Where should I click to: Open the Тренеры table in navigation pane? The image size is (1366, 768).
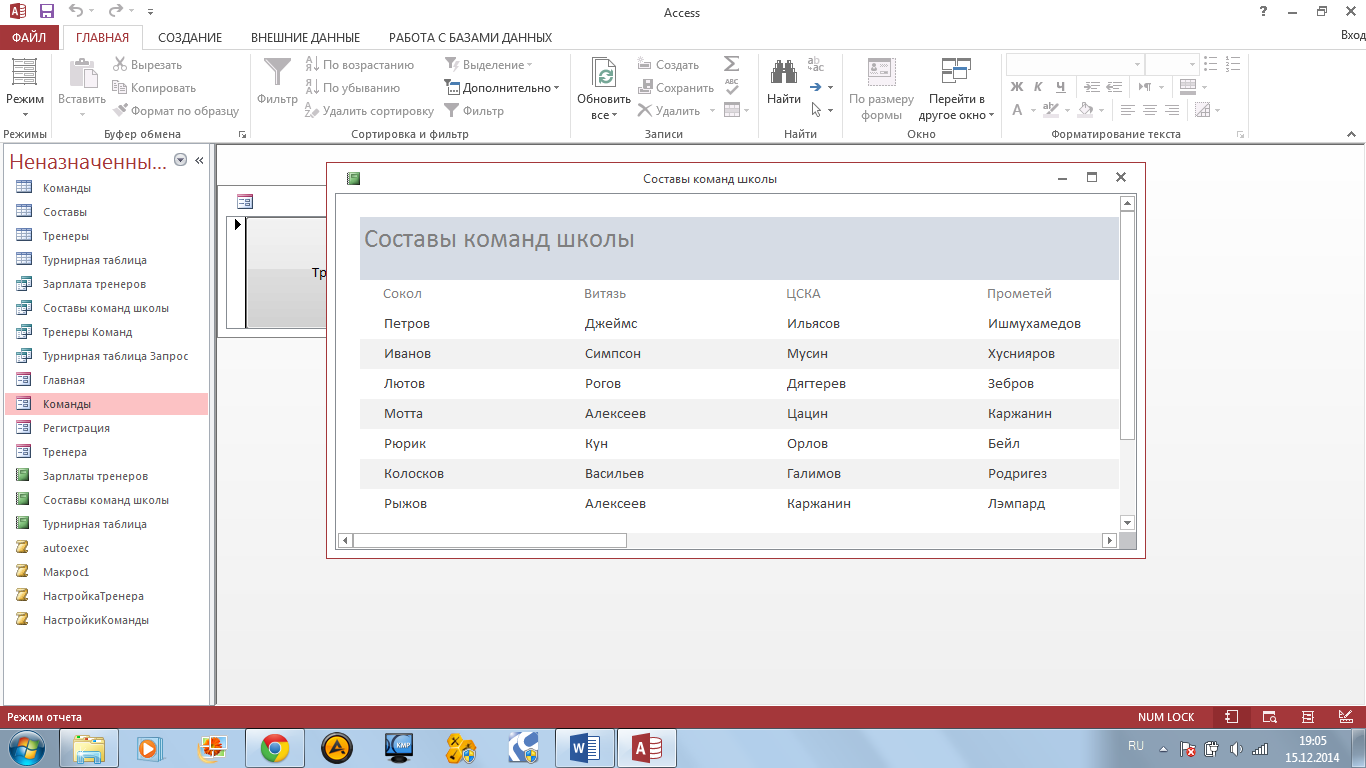point(66,236)
